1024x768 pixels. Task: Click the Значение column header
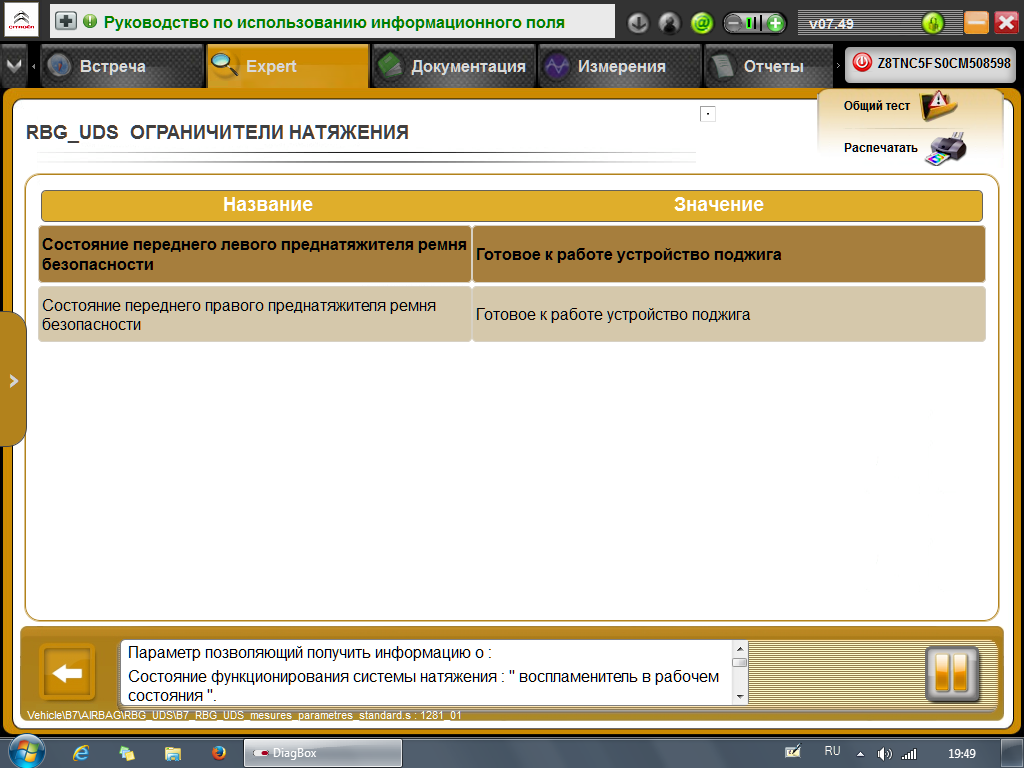tap(718, 204)
